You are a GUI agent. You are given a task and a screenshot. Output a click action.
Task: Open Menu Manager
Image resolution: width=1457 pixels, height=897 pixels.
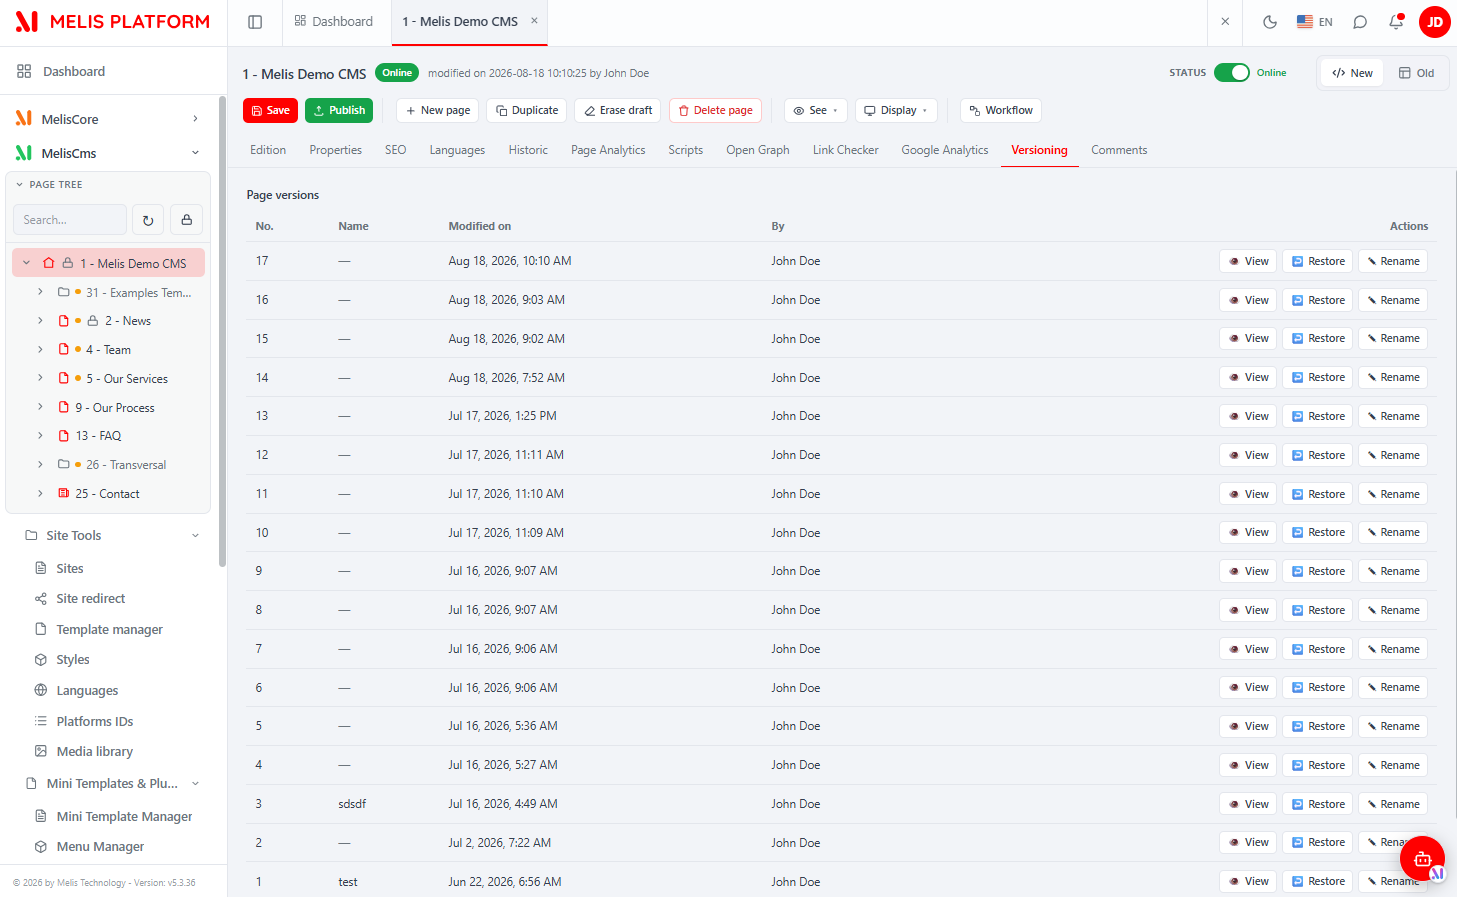(100, 846)
